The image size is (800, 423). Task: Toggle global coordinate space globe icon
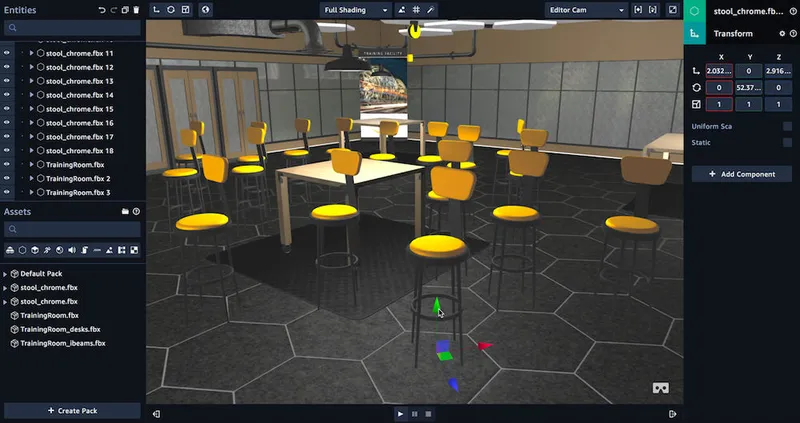pyautogui.click(x=205, y=10)
